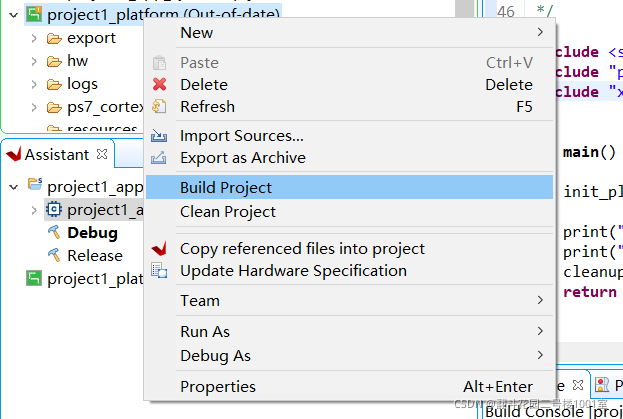
Task: Collapse project1_app in Assistant view
Action: tap(14, 187)
